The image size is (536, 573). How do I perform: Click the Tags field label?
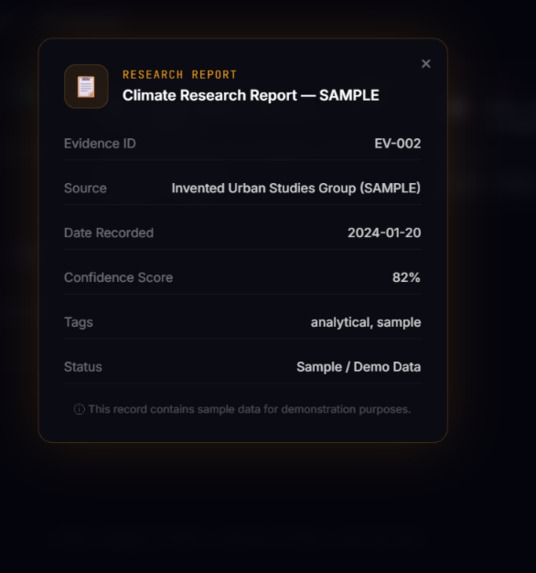tap(79, 322)
